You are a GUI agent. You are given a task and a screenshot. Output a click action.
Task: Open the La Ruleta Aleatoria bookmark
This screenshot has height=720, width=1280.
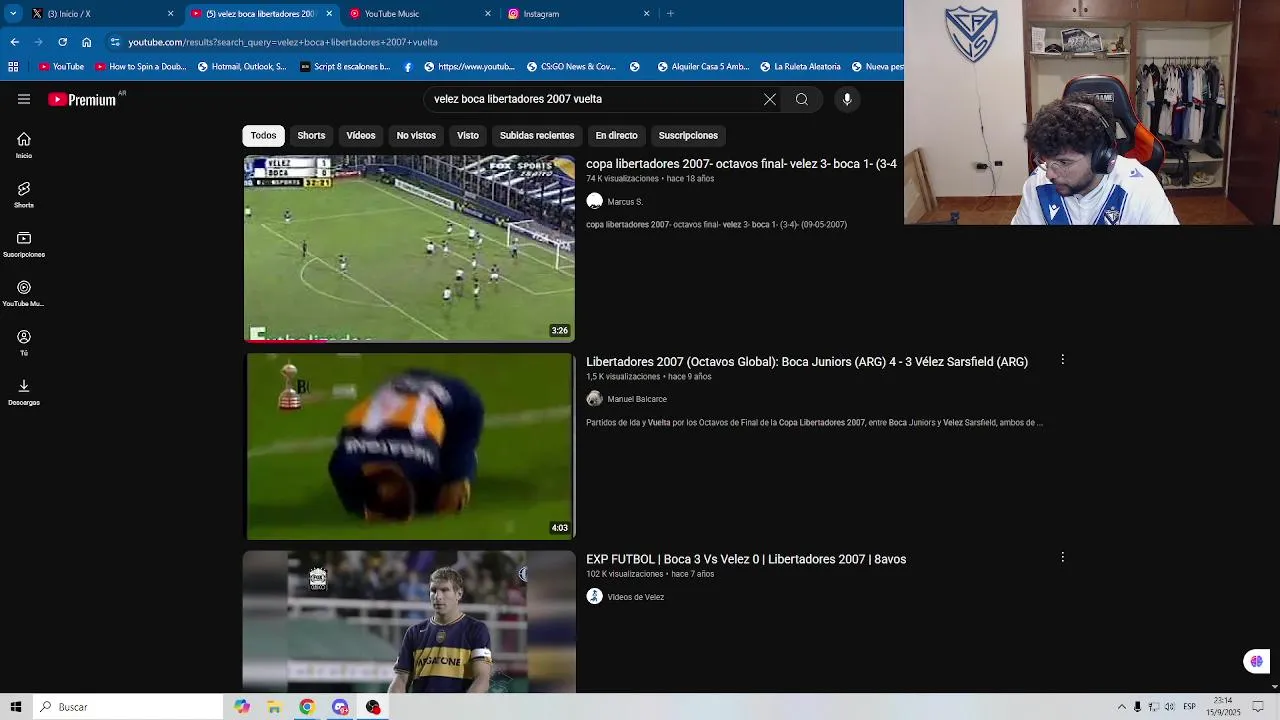[800, 67]
